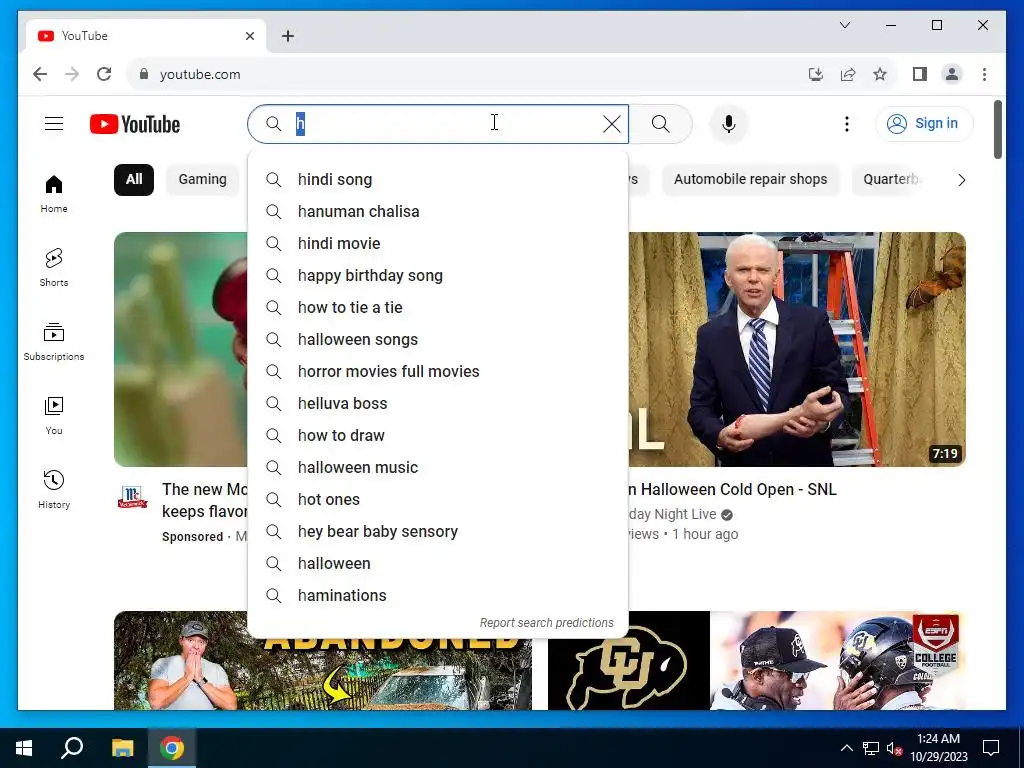Pick 'hey bear baby sensory' suggestion

(x=438, y=532)
